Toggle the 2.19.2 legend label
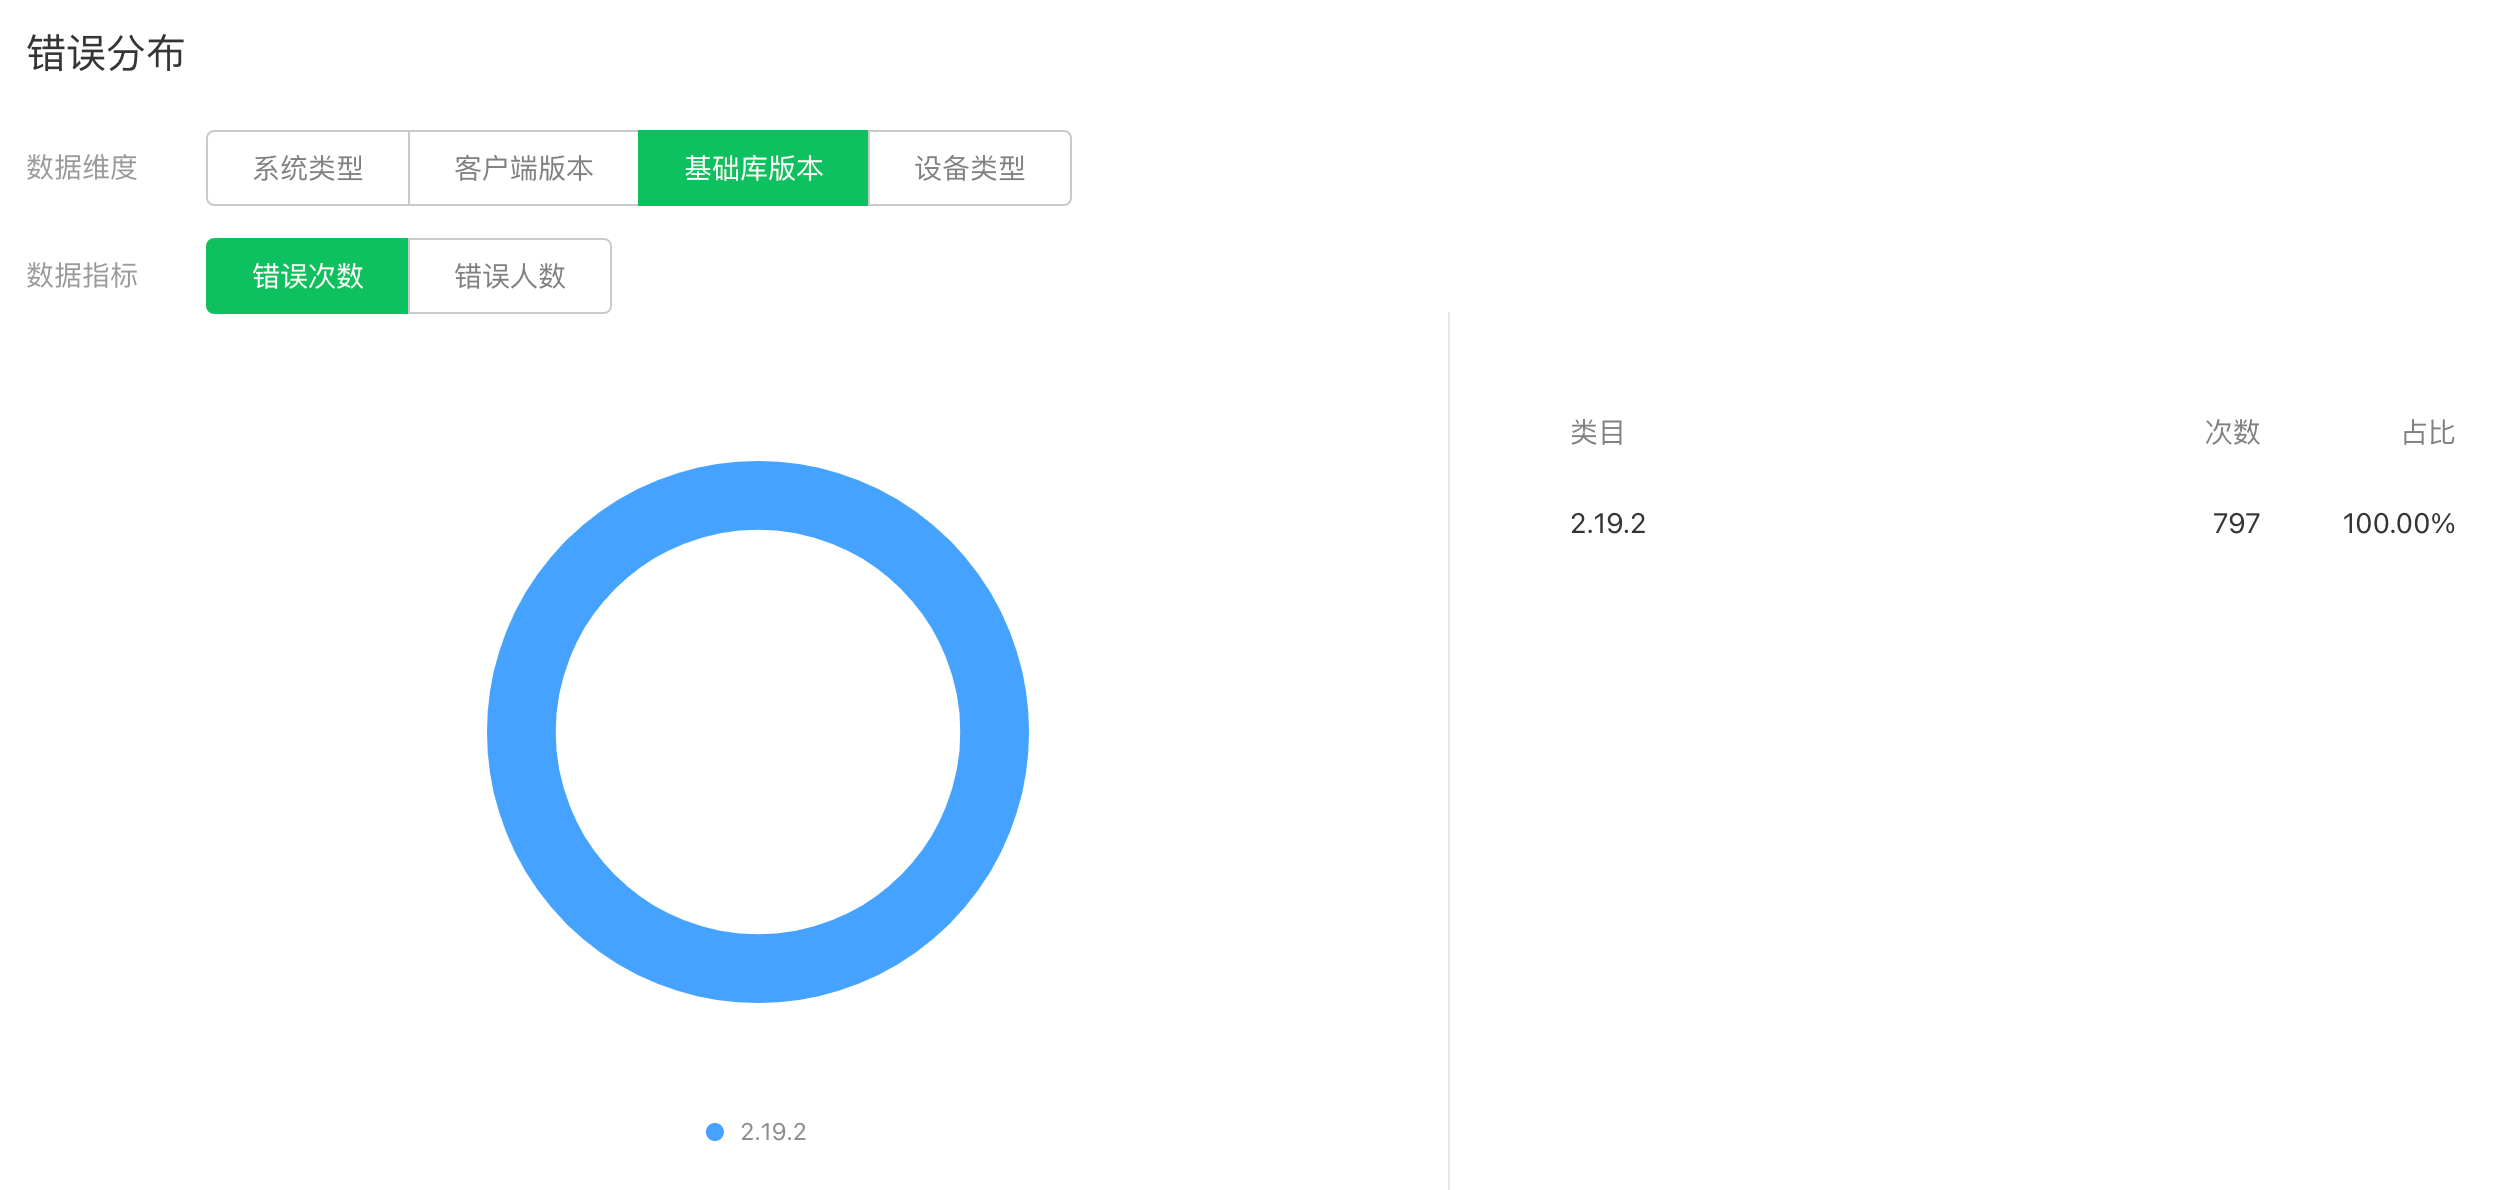Screen dimensions: 2500x1190 773,1132
